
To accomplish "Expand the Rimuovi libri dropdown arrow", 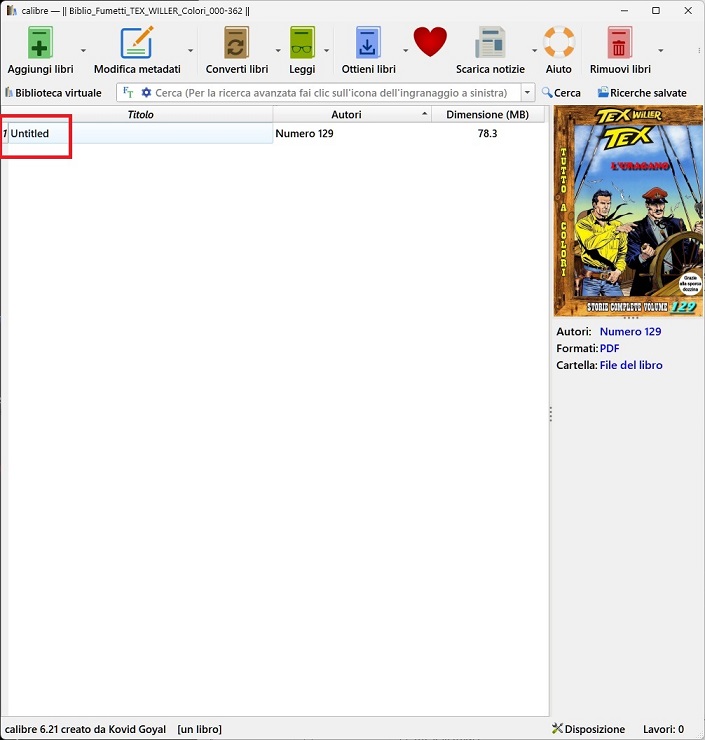I will [661, 50].
